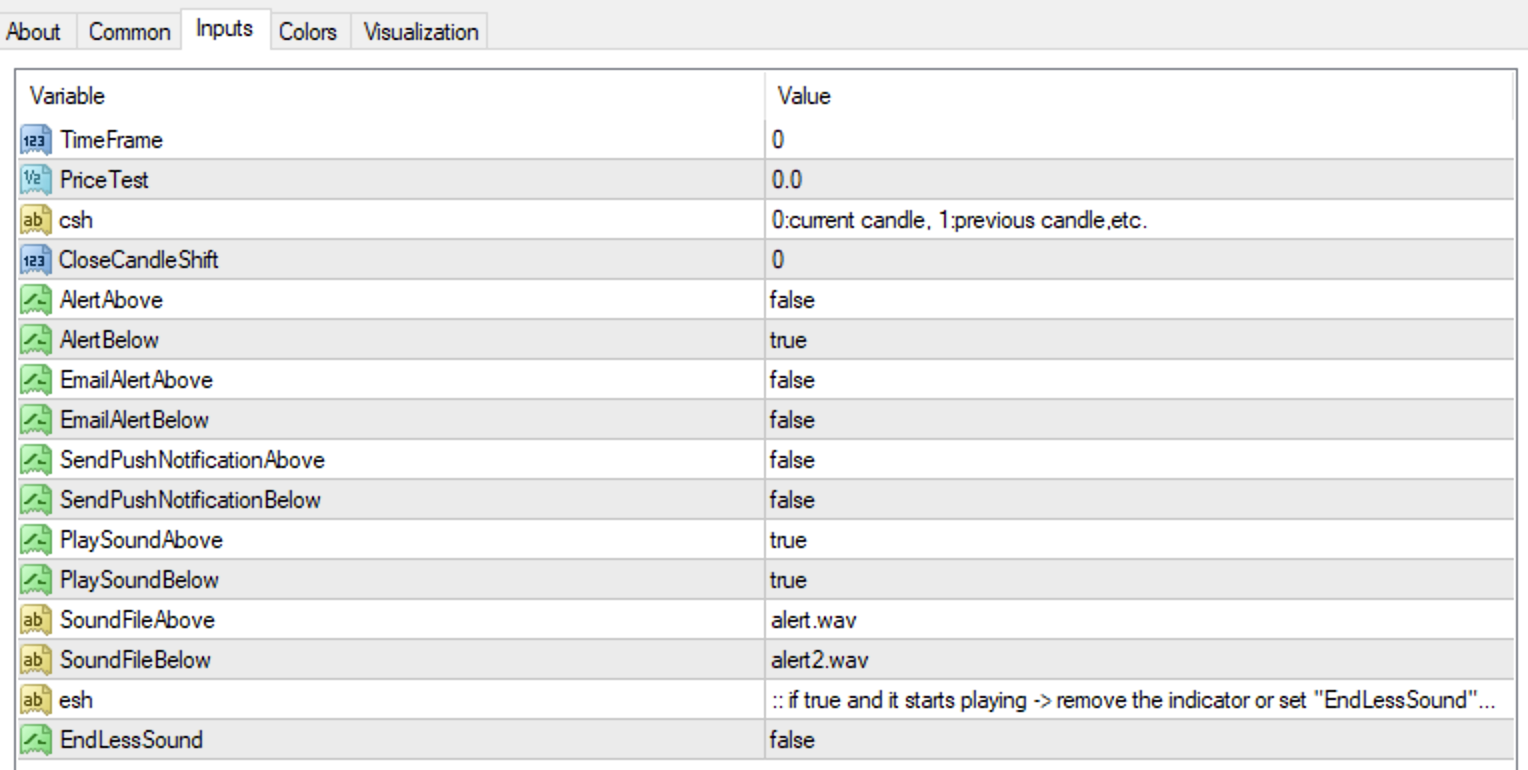Click the double-type icon beside PriceTest
This screenshot has width=1528, height=770.
pyautogui.click(x=34, y=180)
